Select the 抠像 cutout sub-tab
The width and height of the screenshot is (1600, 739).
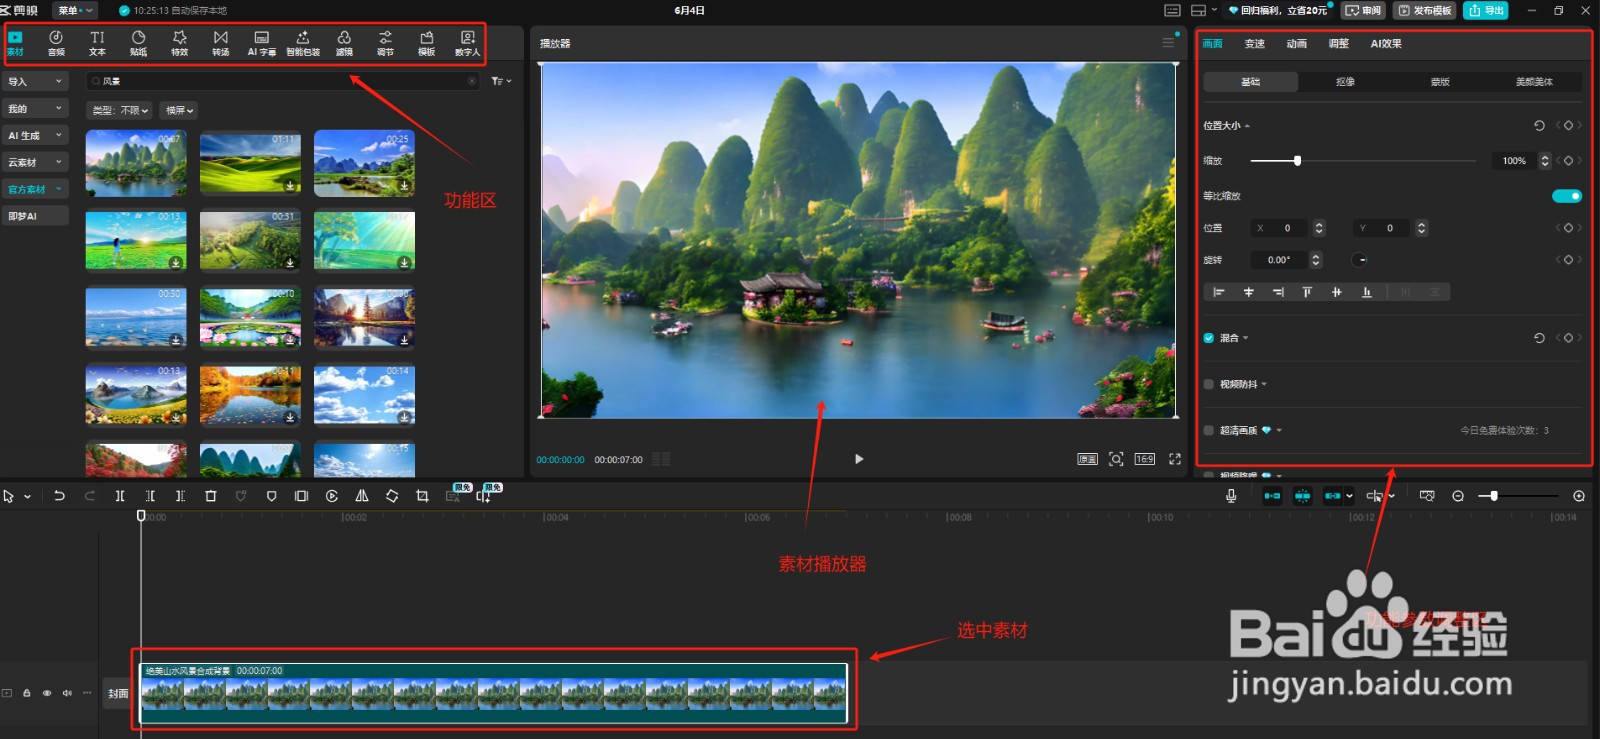point(1345,82)
